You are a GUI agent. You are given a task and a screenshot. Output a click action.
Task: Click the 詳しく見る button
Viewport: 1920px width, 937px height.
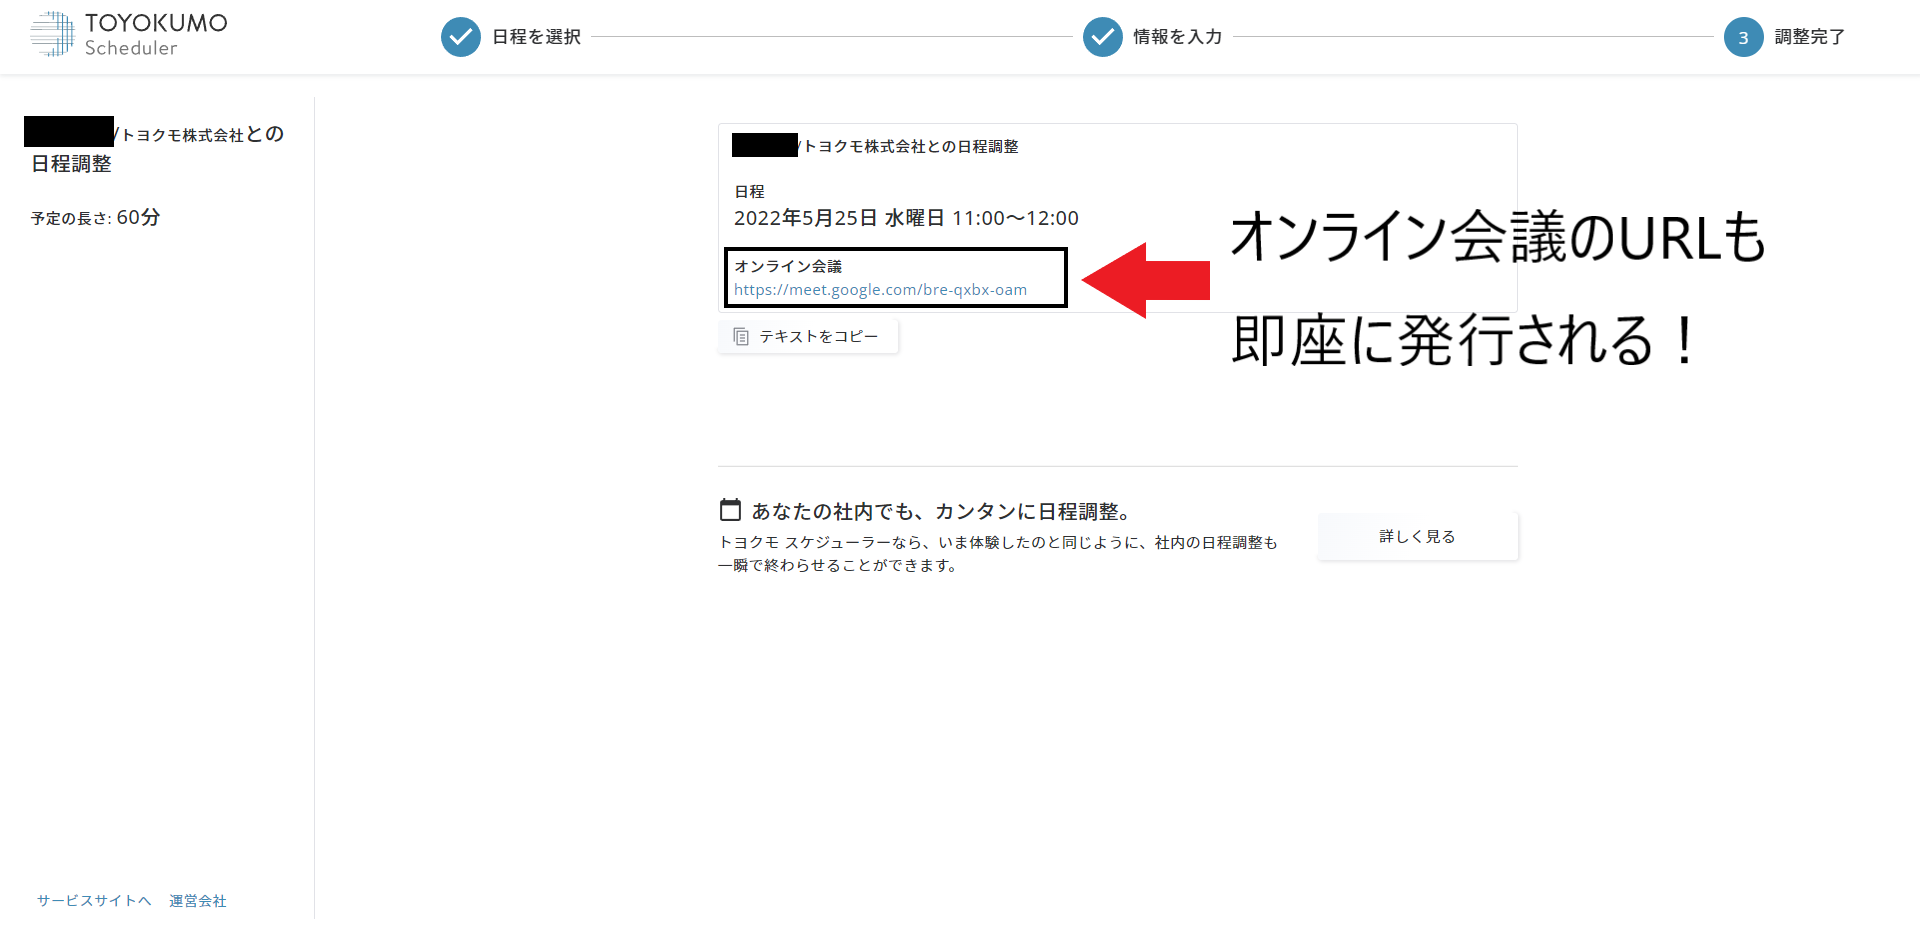(x=1417, y=536)
